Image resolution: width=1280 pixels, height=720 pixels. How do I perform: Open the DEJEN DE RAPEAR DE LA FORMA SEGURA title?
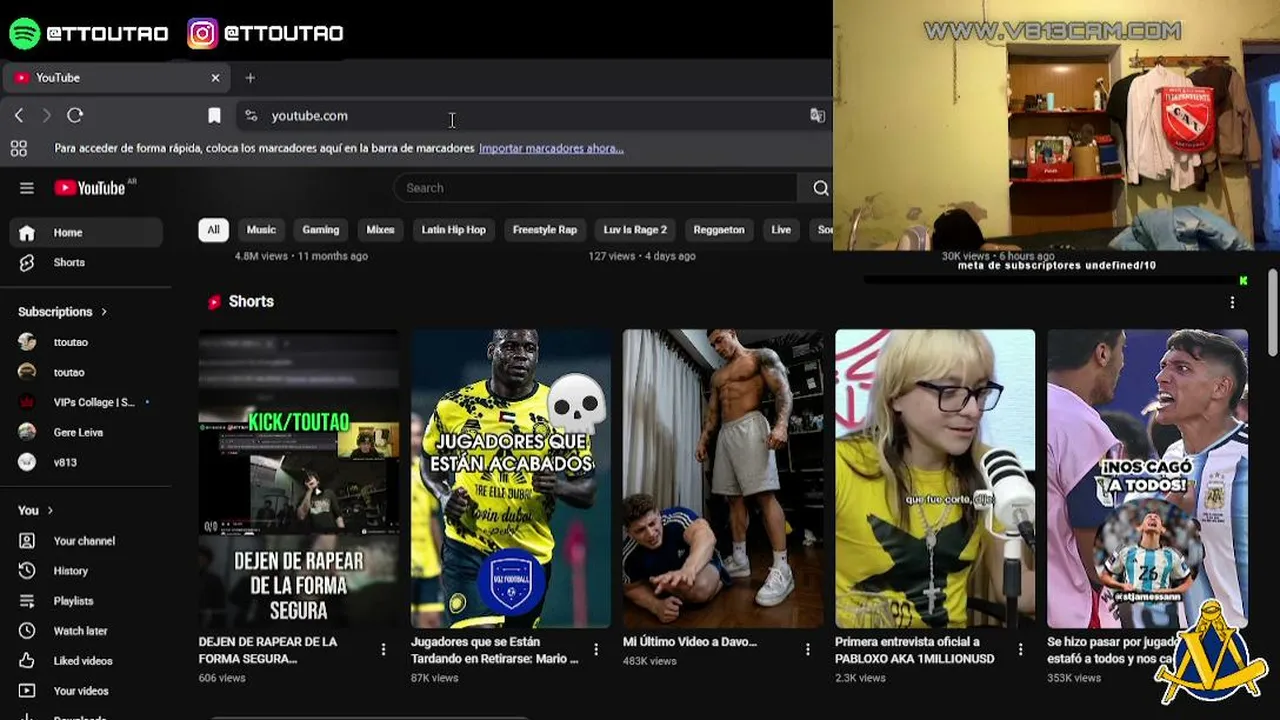tap(268, 650)
